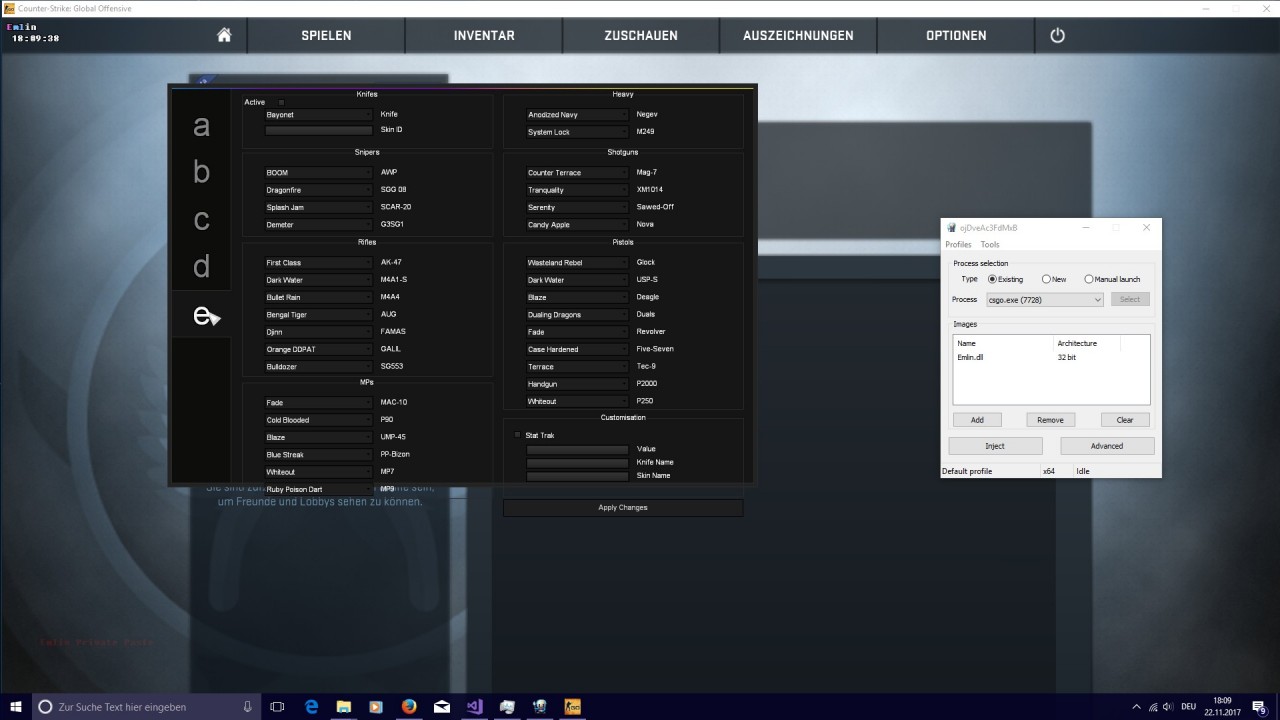Toggle the Active checkbox for skins
The width and height of the screenshot is (1280, 720).
click(x=281, y=102)
